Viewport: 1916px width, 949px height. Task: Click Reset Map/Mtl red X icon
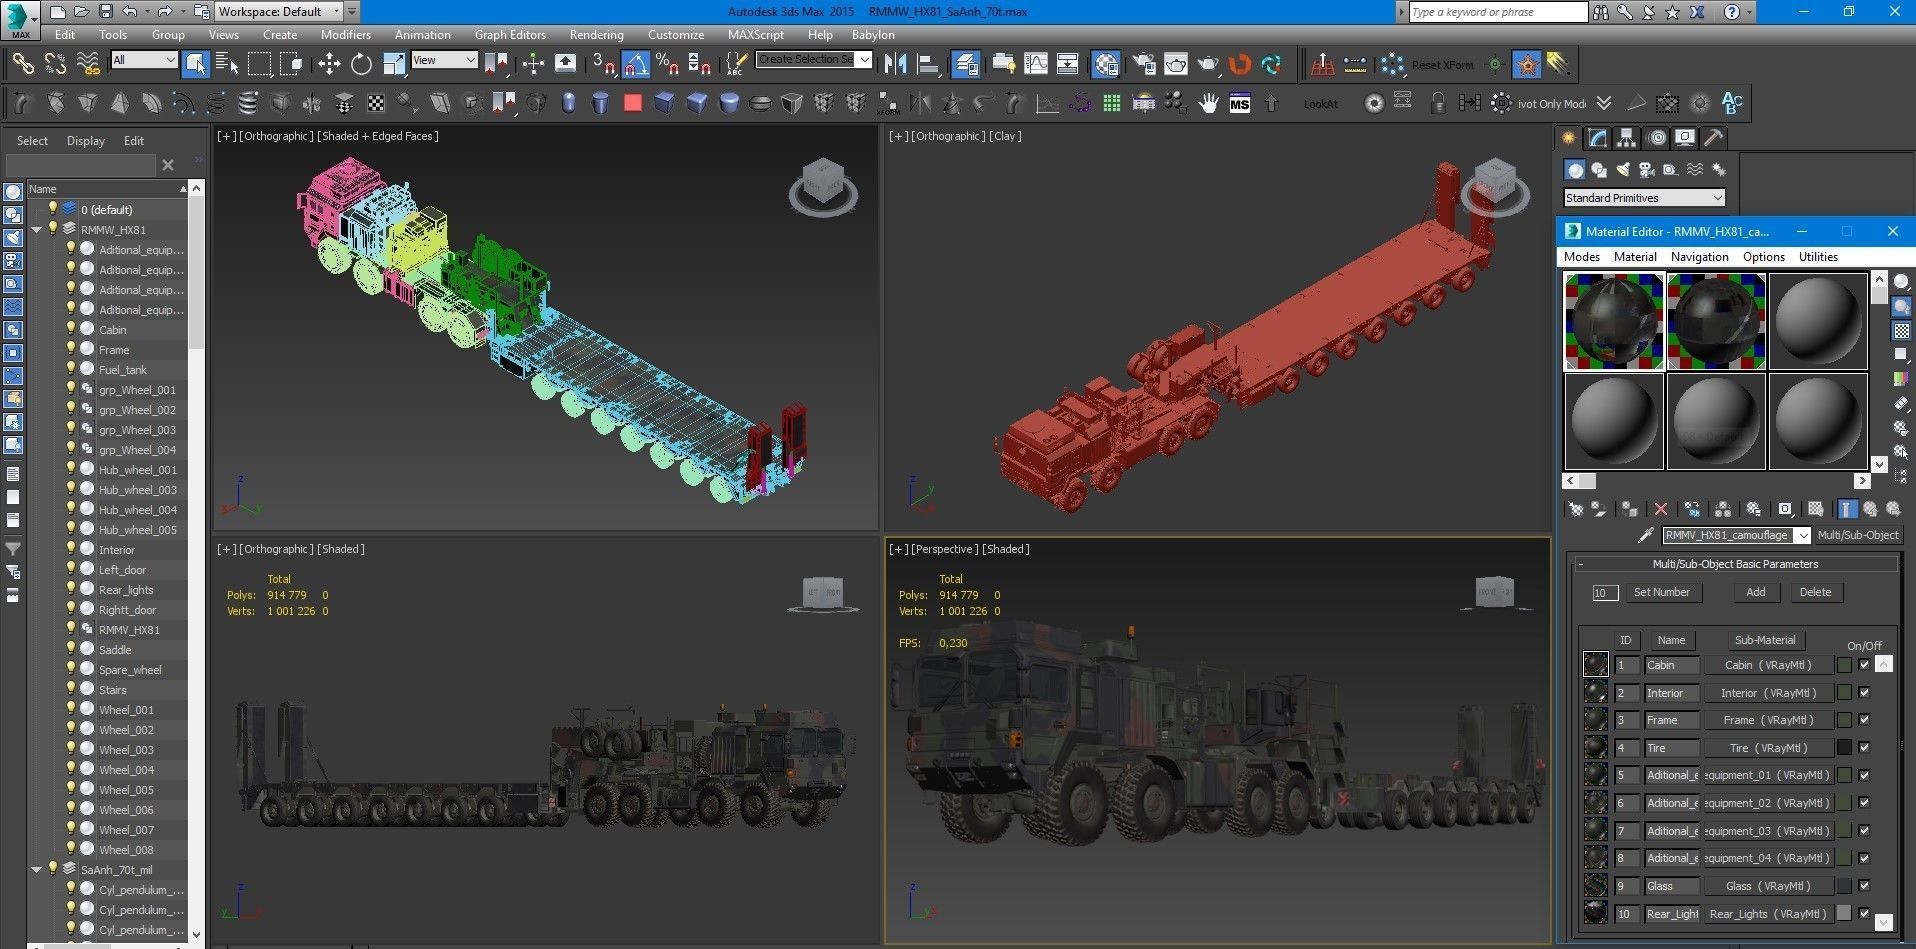tap(1661, 509)
